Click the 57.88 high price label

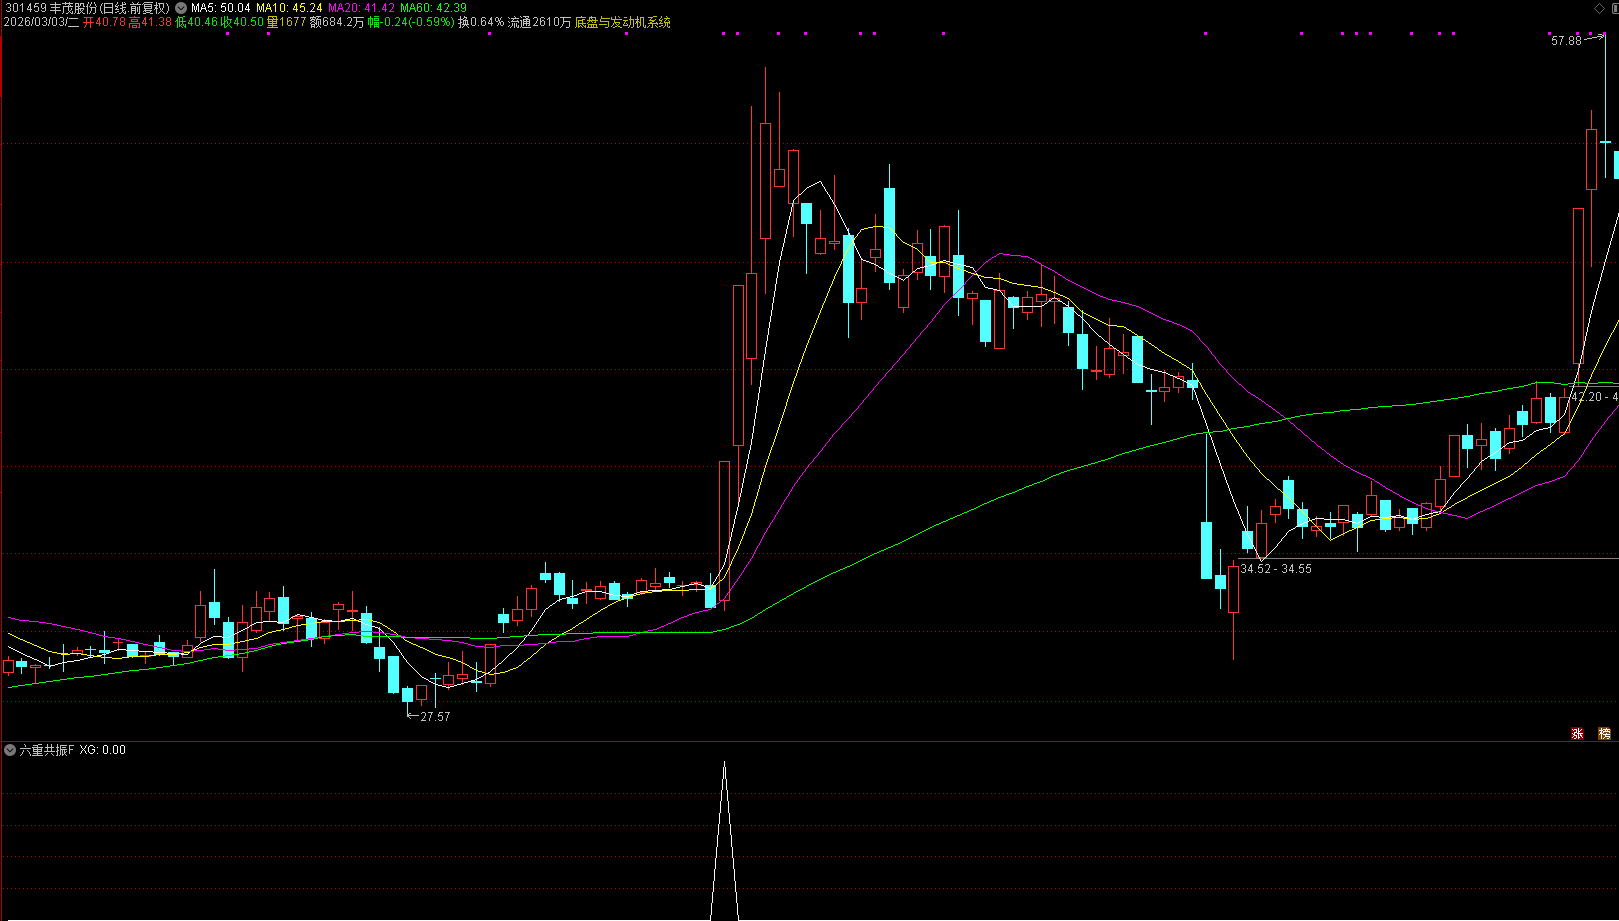(x=1566, y=41)
